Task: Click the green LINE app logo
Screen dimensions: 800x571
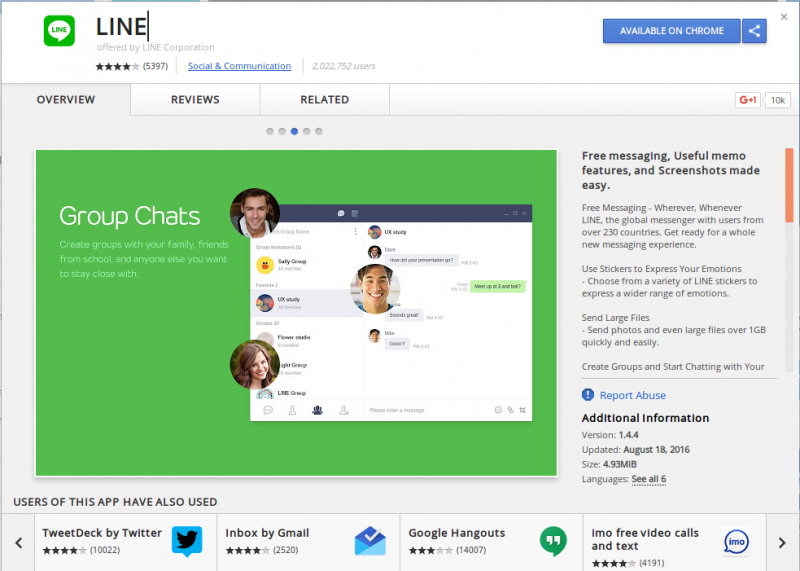Action: click(59, 31)
